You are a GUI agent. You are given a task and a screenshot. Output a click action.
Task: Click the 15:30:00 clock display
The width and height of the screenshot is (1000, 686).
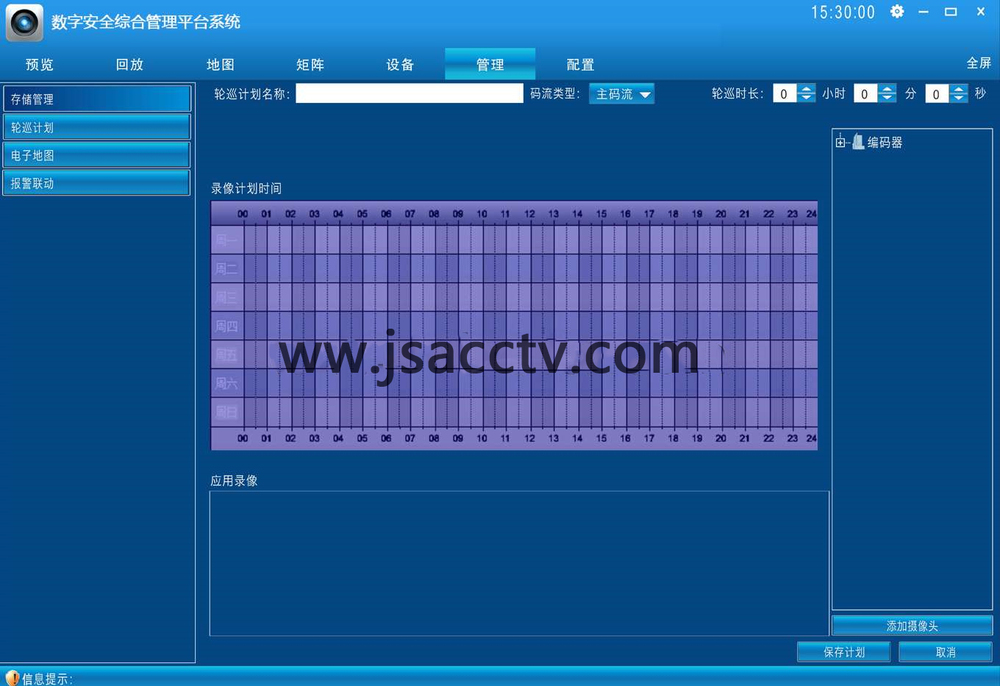[842, 12]
